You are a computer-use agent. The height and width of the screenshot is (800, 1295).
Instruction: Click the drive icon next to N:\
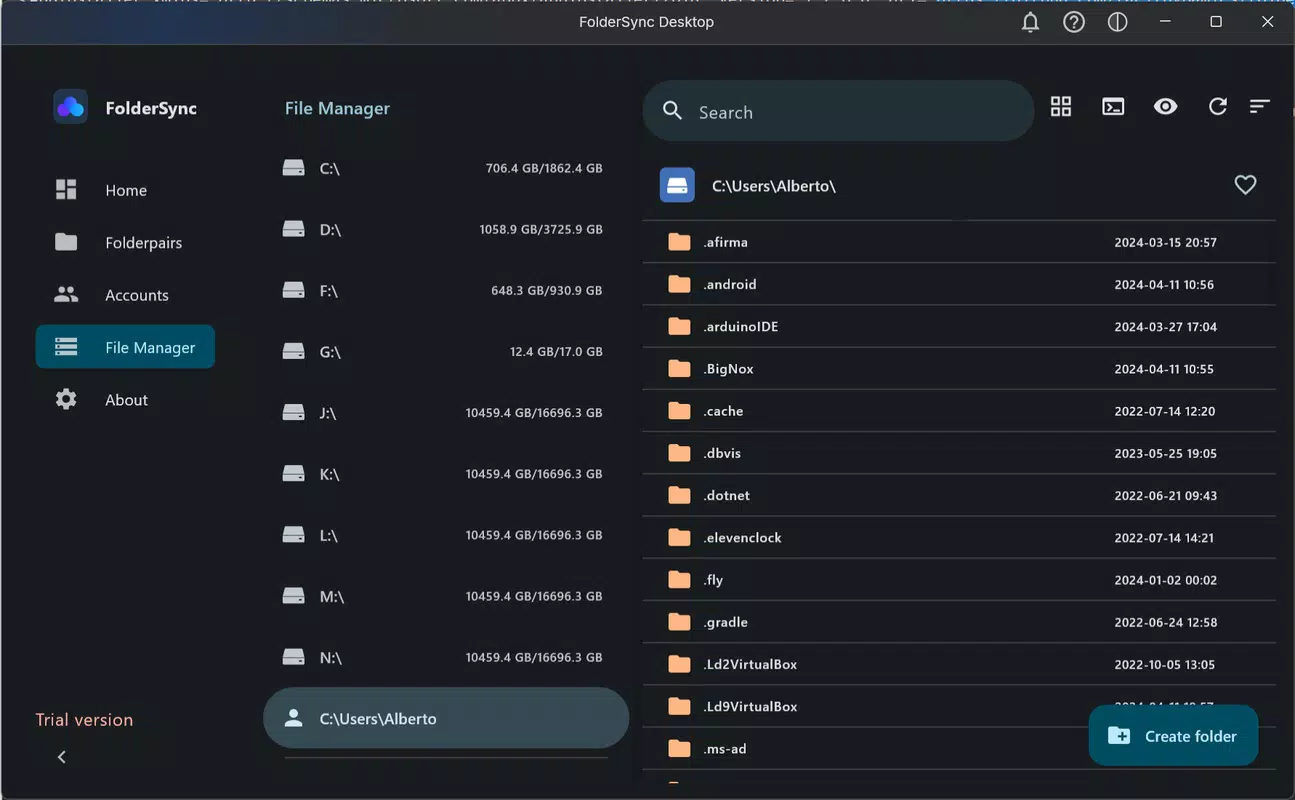tap(293, 657)
